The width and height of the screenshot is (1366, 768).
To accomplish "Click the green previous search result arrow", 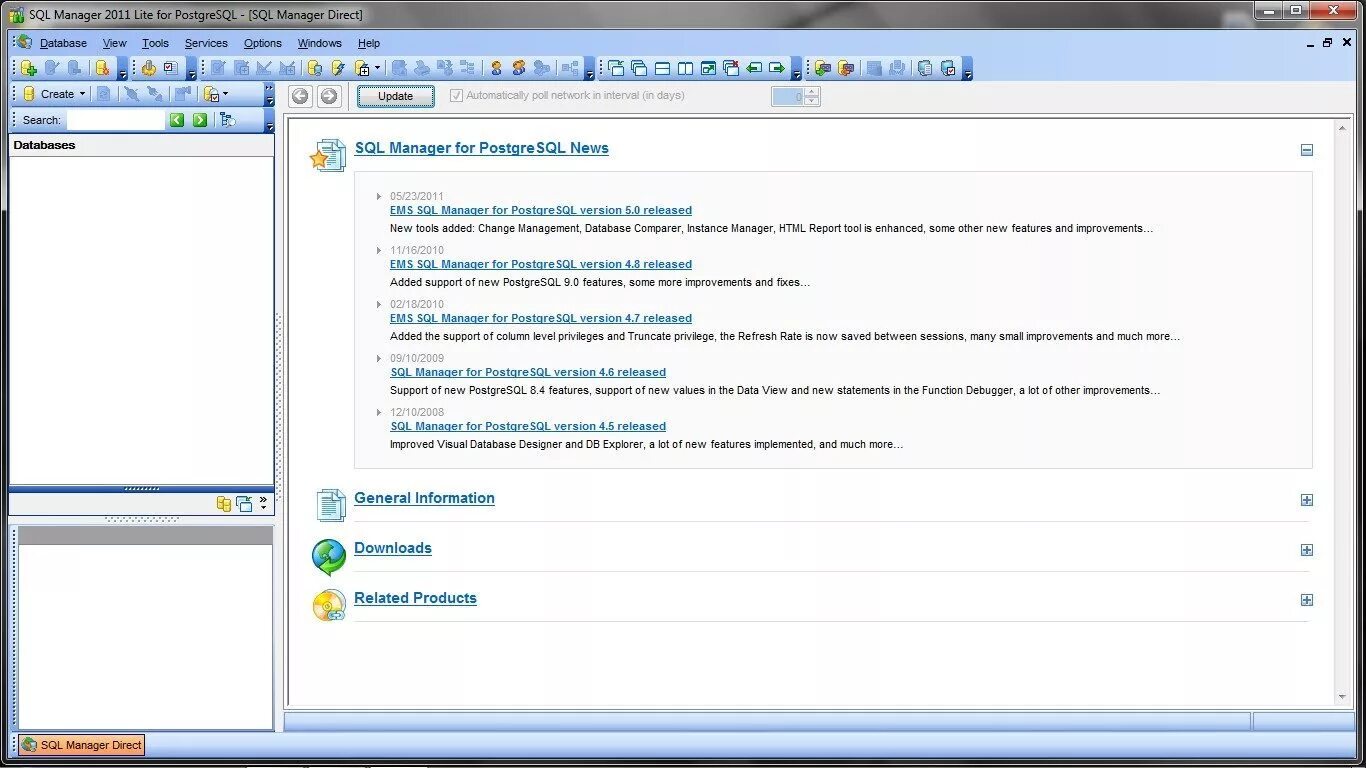I will tap(177, 120).
